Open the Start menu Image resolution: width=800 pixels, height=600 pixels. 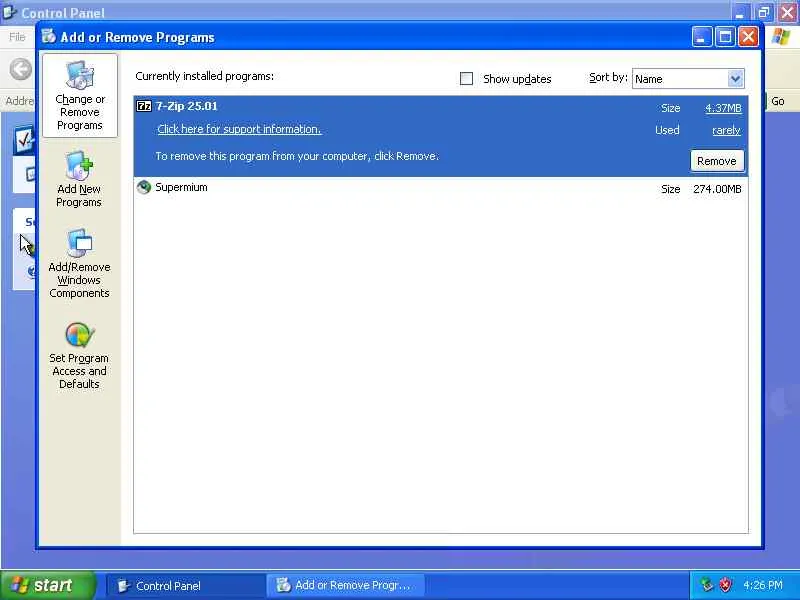(47, 585)
